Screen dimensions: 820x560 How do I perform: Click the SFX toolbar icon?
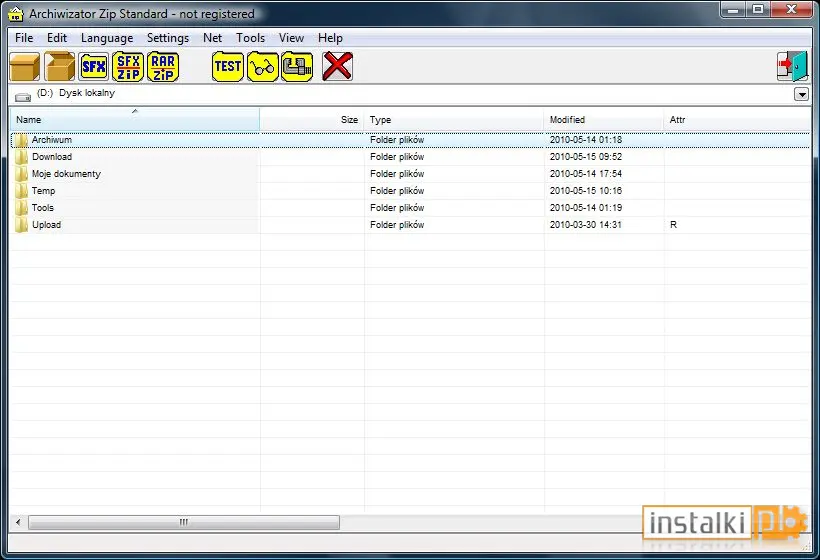tap(94, 66)
